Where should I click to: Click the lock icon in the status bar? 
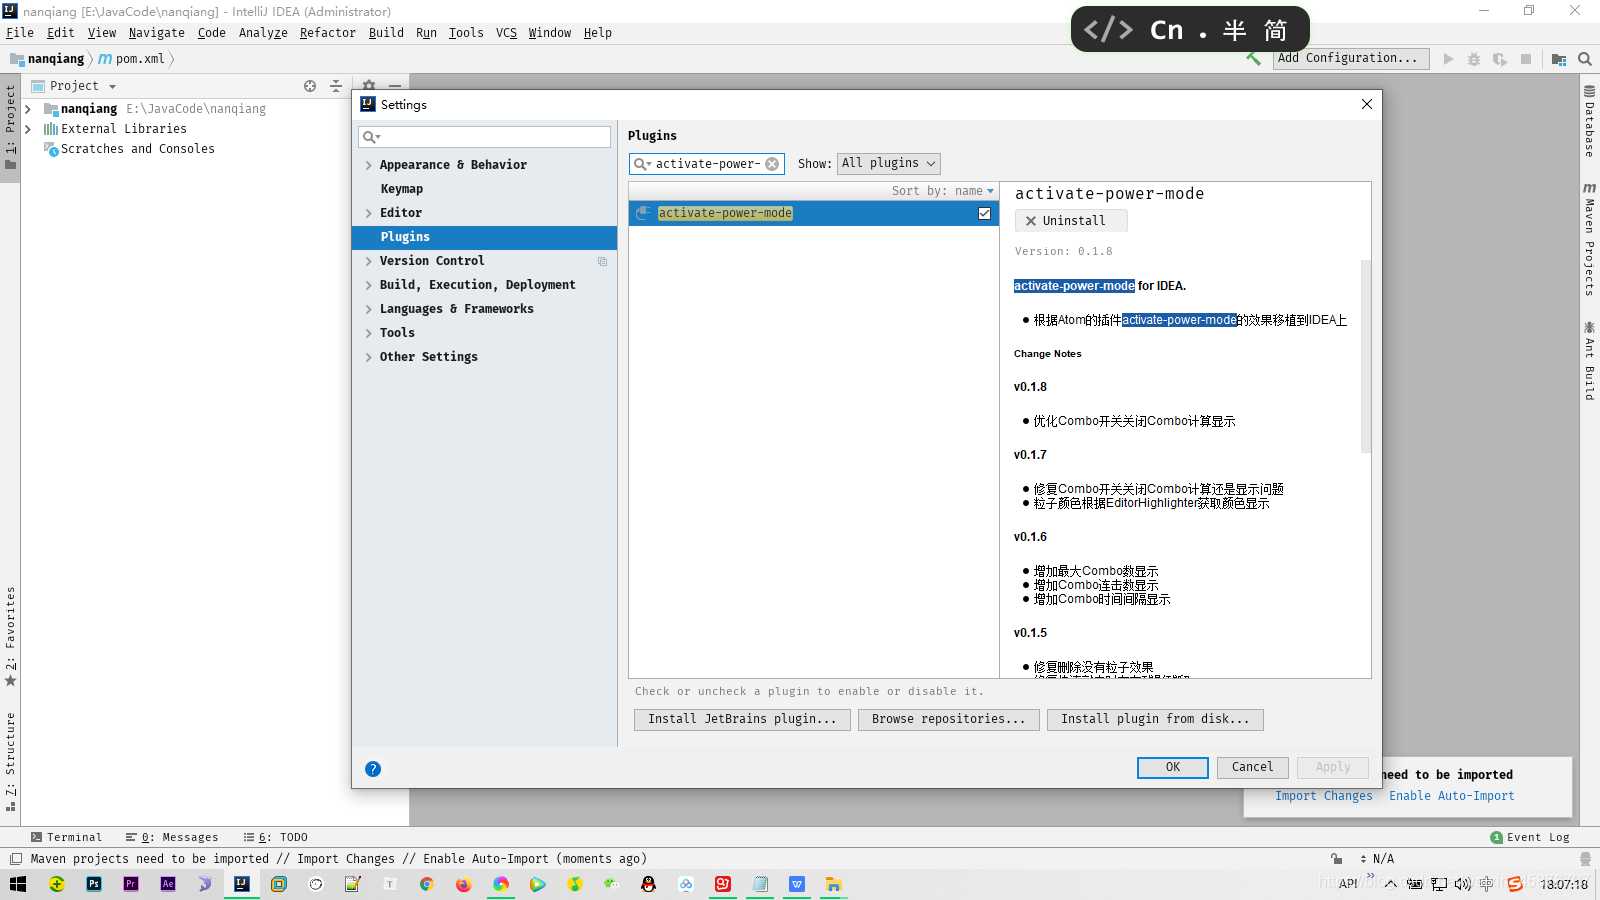click(x=1337, y=859)
